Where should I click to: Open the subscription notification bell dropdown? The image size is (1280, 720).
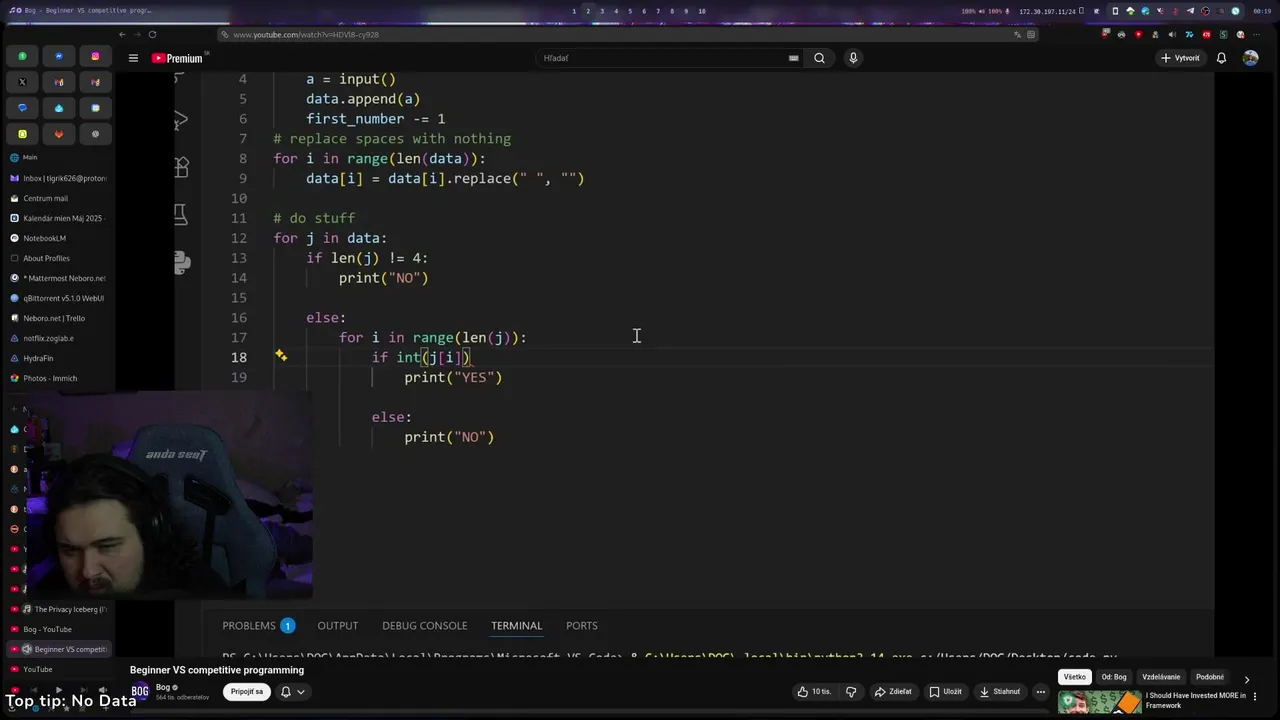coord(292,691)
